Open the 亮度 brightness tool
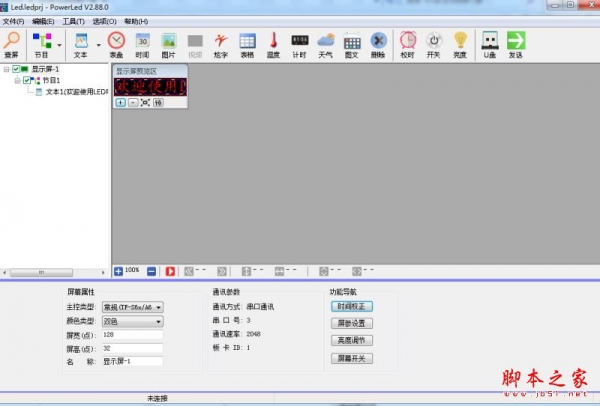The width and height of the screenshot is (600, 406). click(460, 43)
